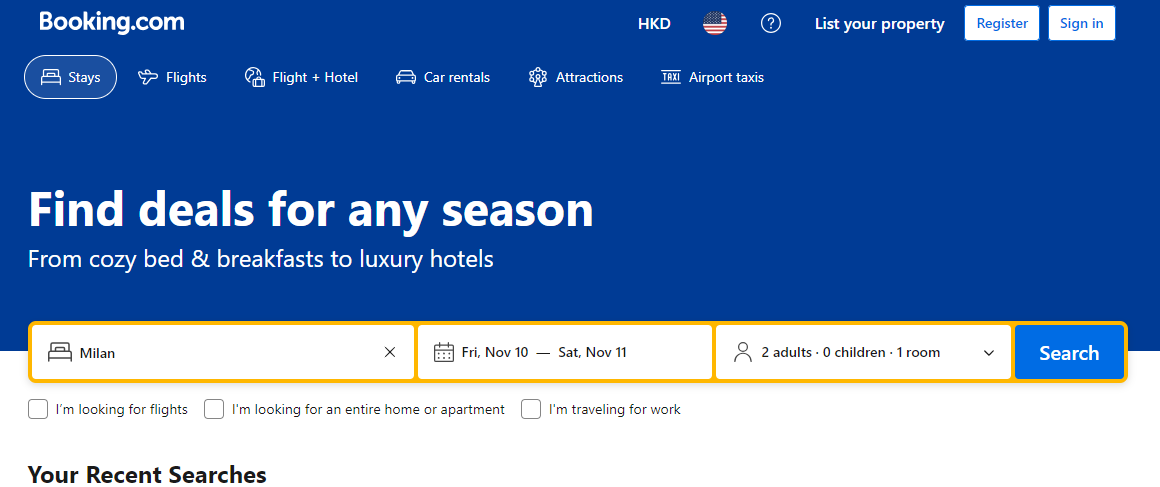The height and width of the screenshot is (487, 1160).
Task: Switch to the Flights tab
Action: coord(173,77)
